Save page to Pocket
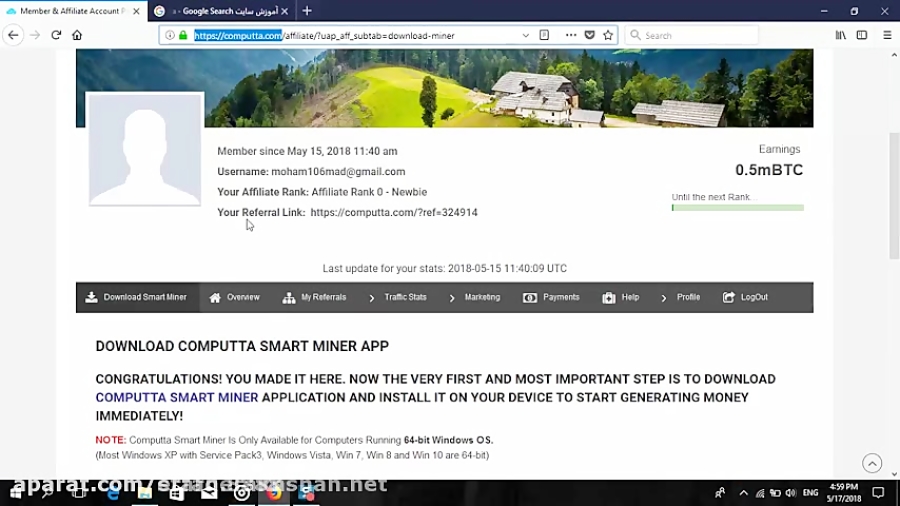This screenshot has height=506, width=900. (589, 35)
